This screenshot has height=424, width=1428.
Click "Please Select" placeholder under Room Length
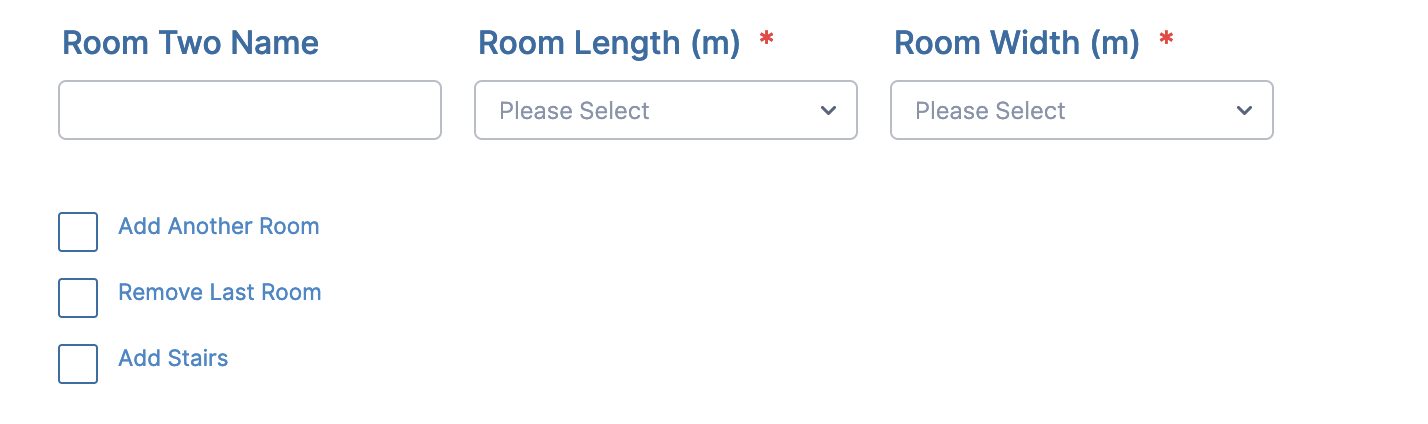click(x=575, y=110)
